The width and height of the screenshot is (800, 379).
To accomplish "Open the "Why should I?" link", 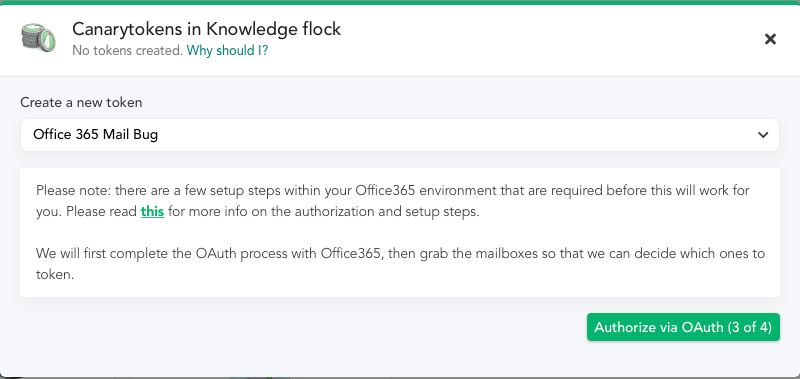I will [227, 50].
